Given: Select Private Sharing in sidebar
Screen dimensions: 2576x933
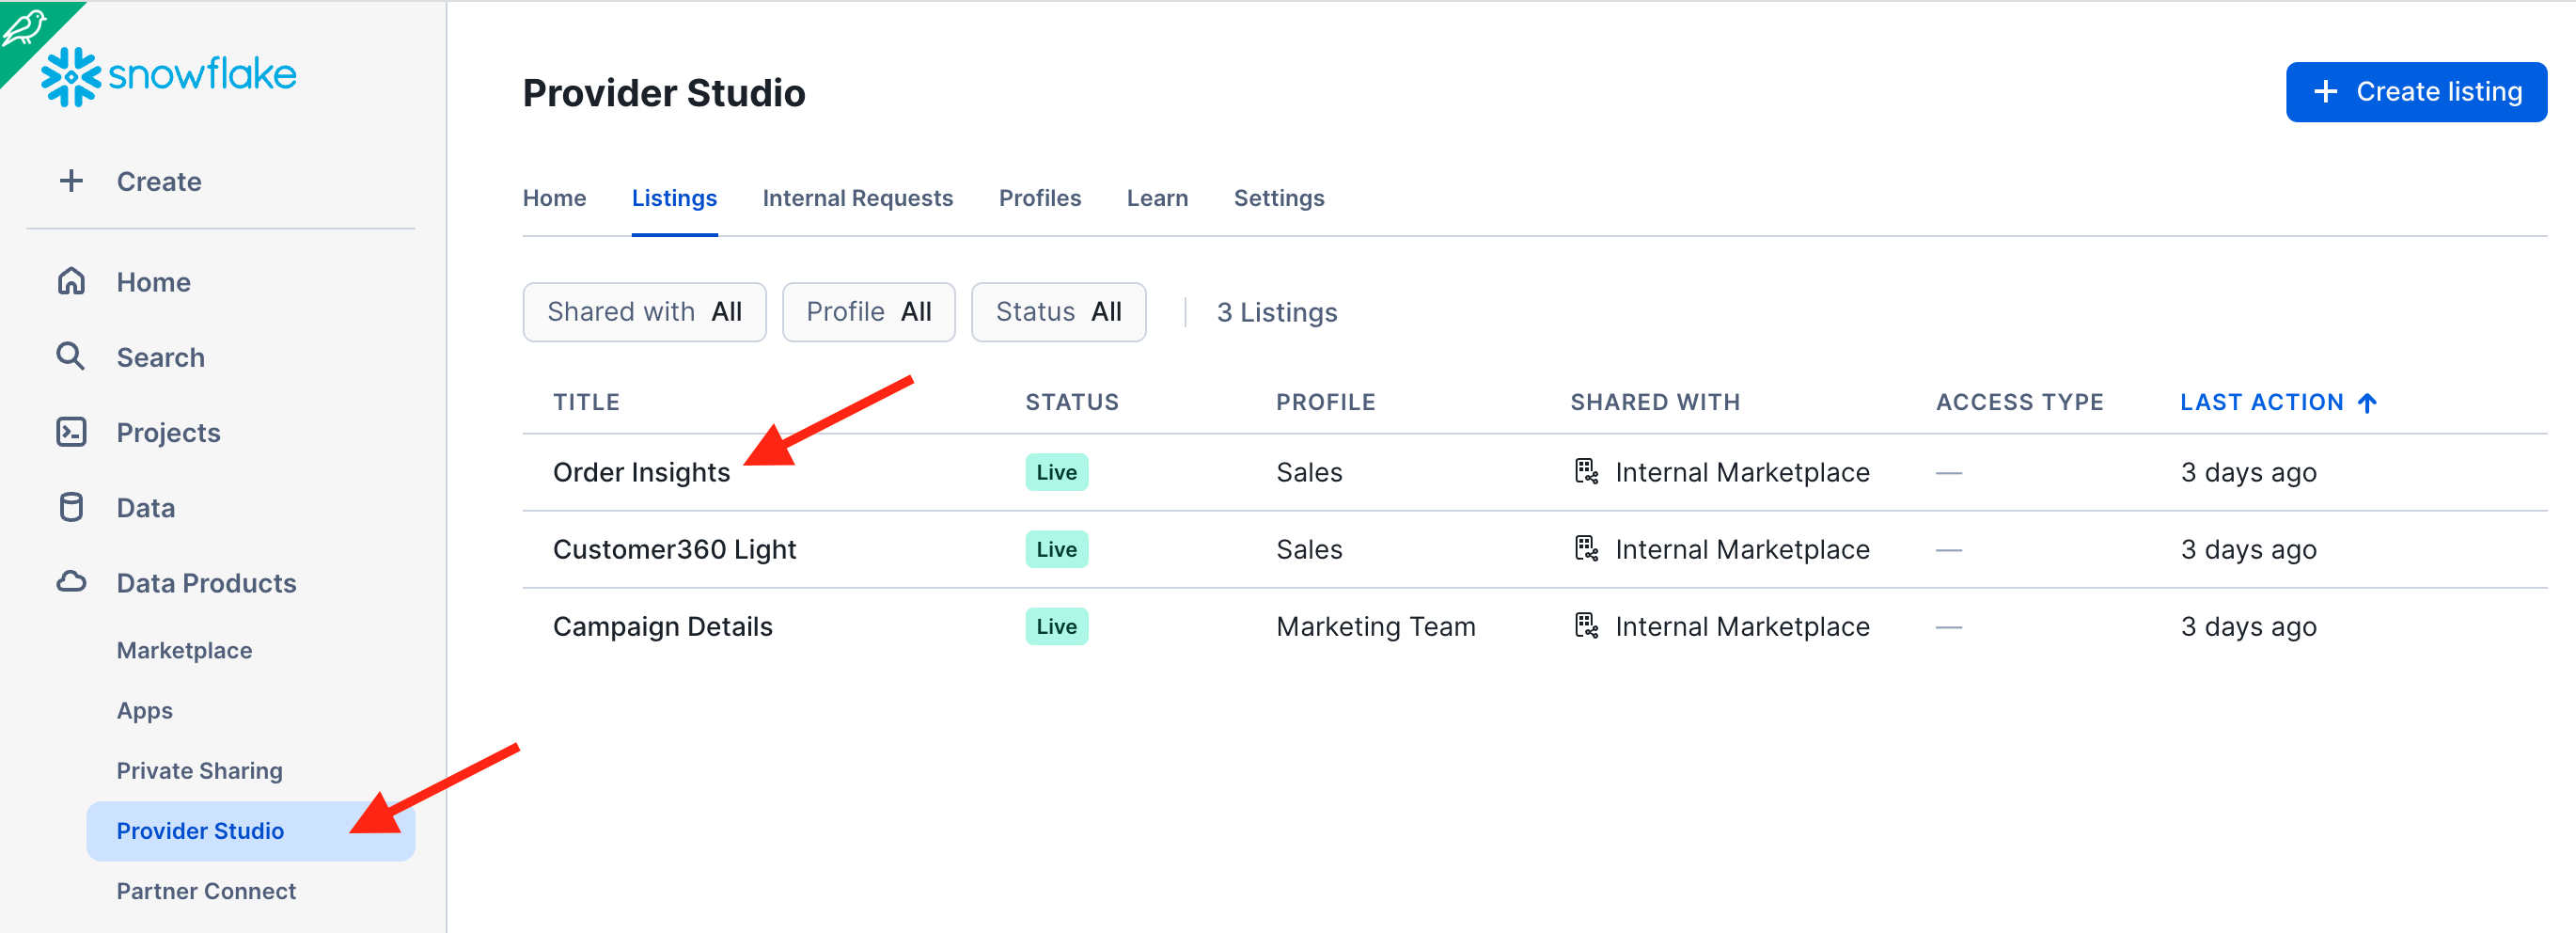Looking at the screenshot, I should [x=199, y=770].
